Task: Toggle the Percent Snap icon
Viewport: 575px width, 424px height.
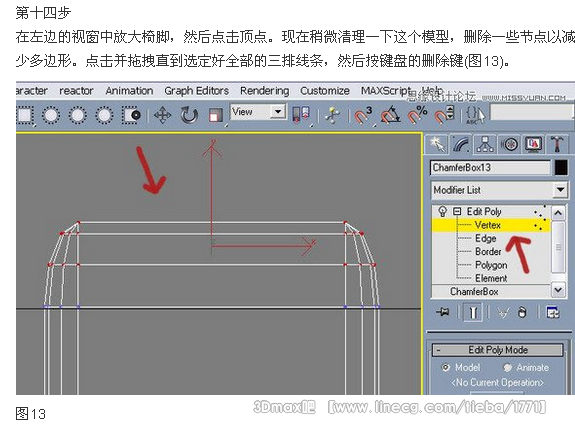Action: point(417,115)
